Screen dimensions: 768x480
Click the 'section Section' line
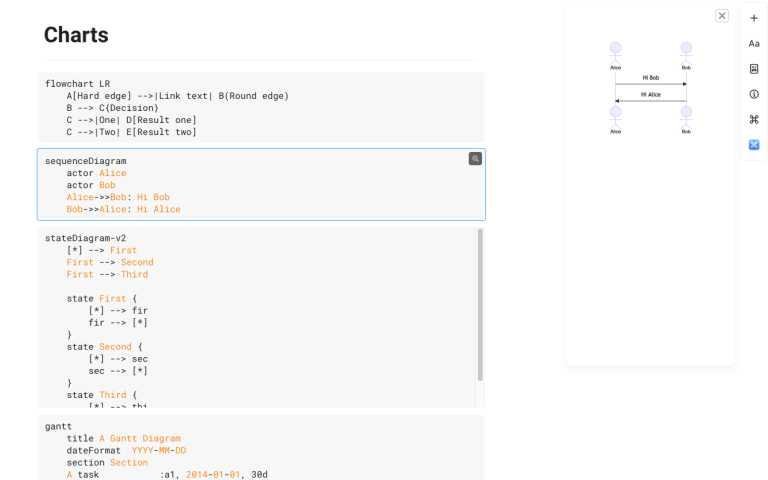pyautogui.click(x=107, y=462)
